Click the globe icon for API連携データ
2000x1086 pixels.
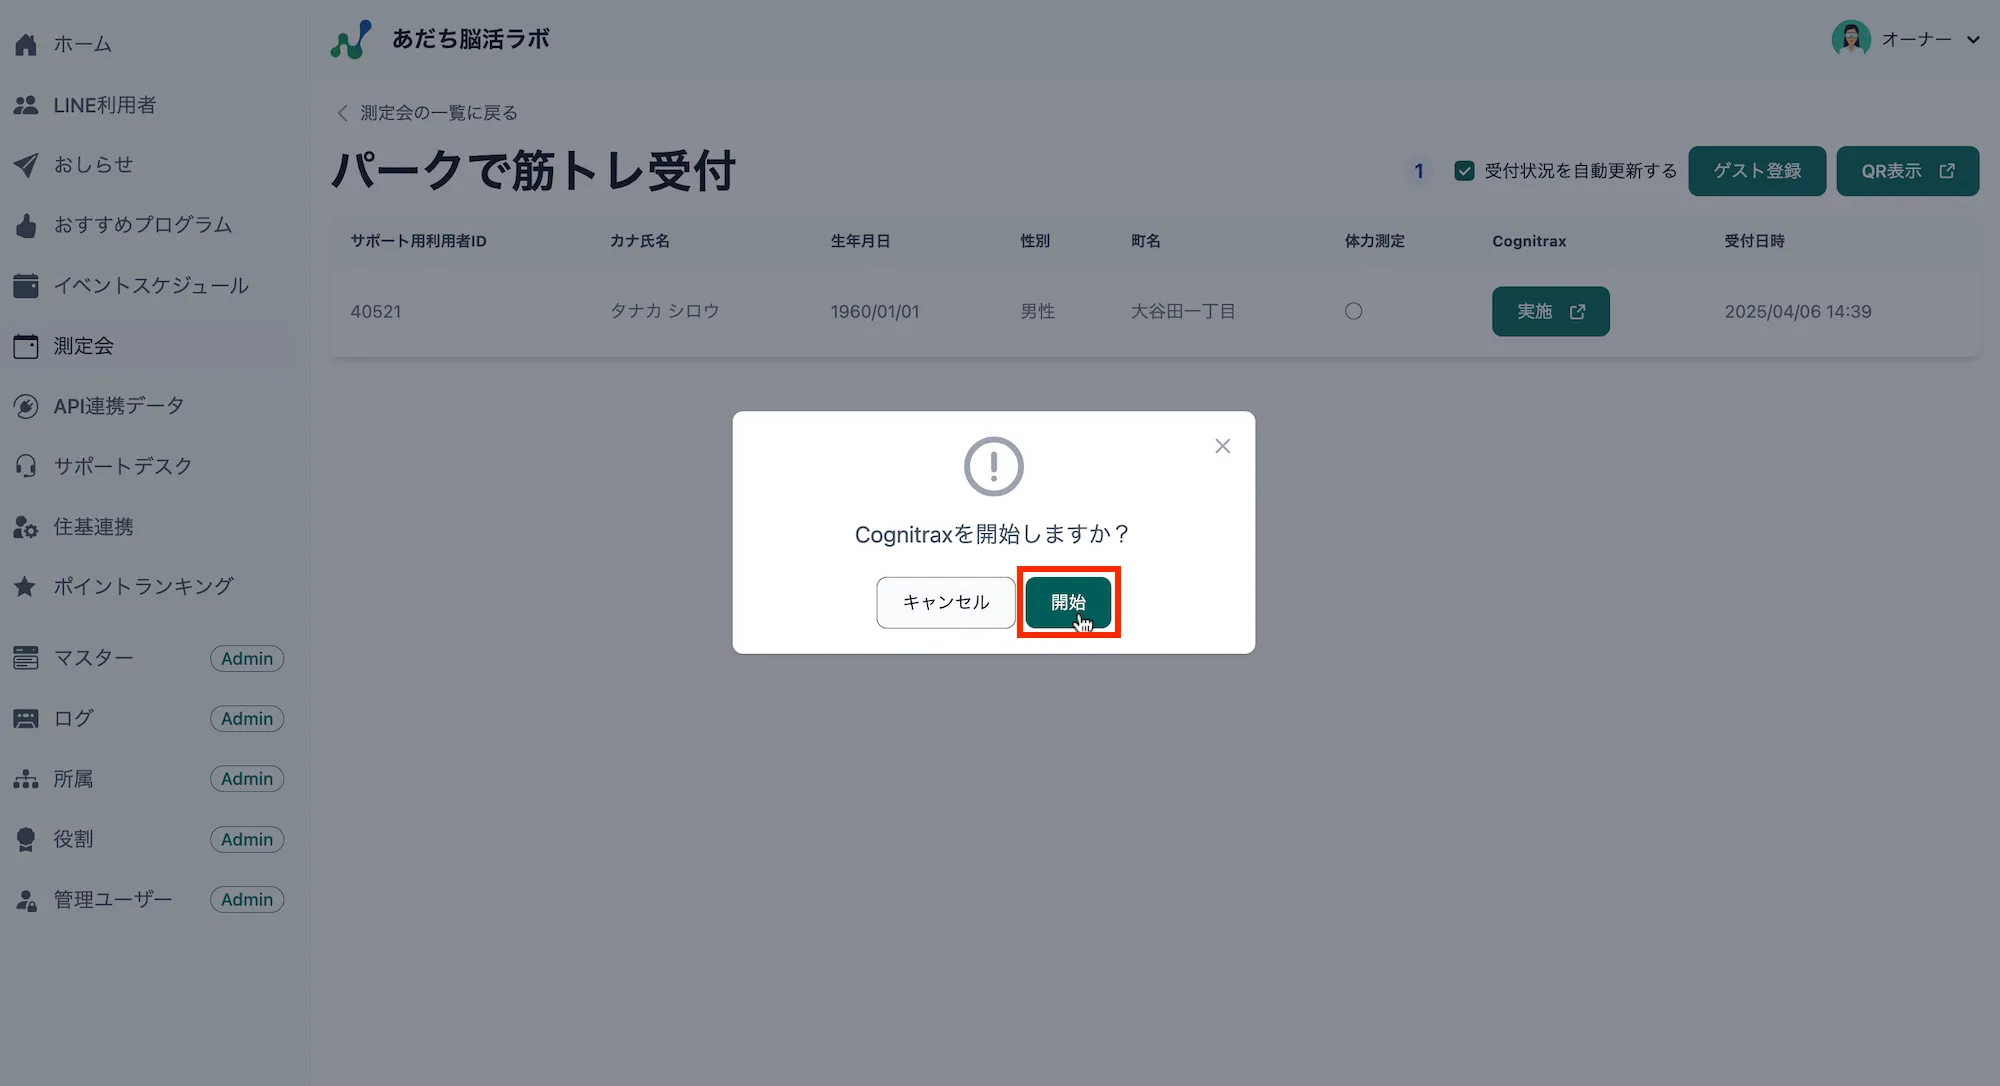click(26, 405)
